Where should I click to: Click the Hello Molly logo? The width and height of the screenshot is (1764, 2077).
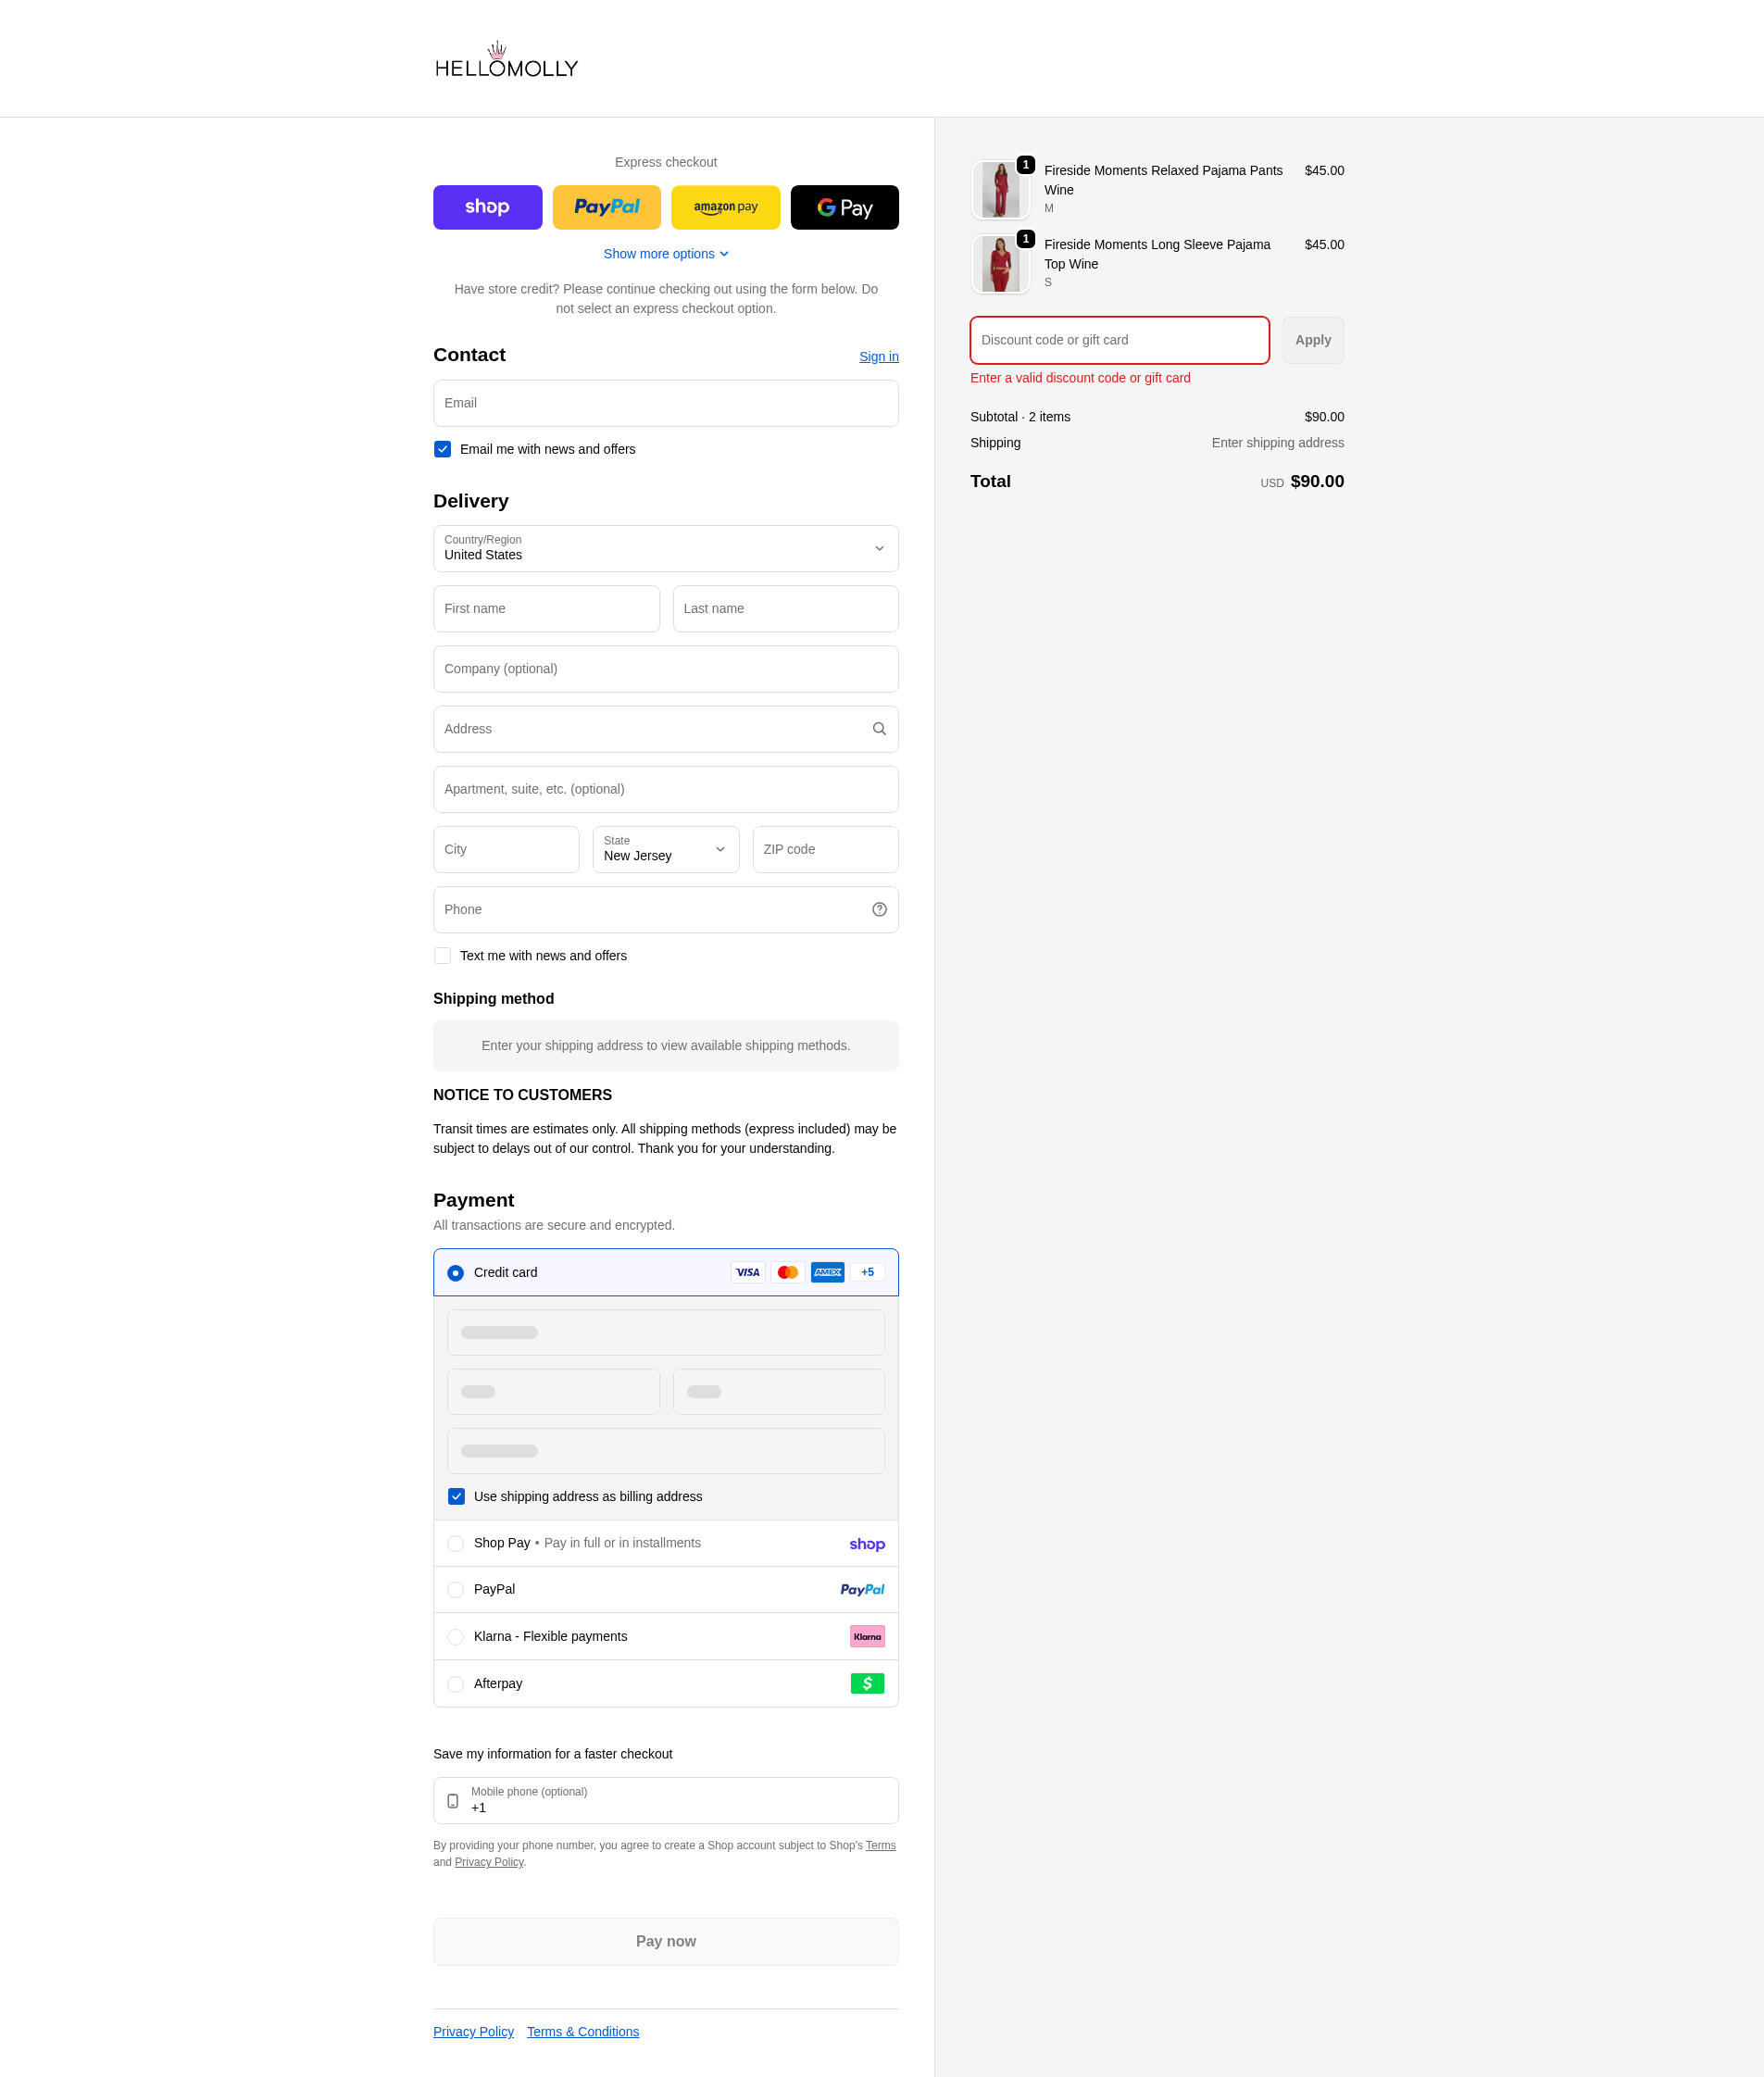[506, 60]
